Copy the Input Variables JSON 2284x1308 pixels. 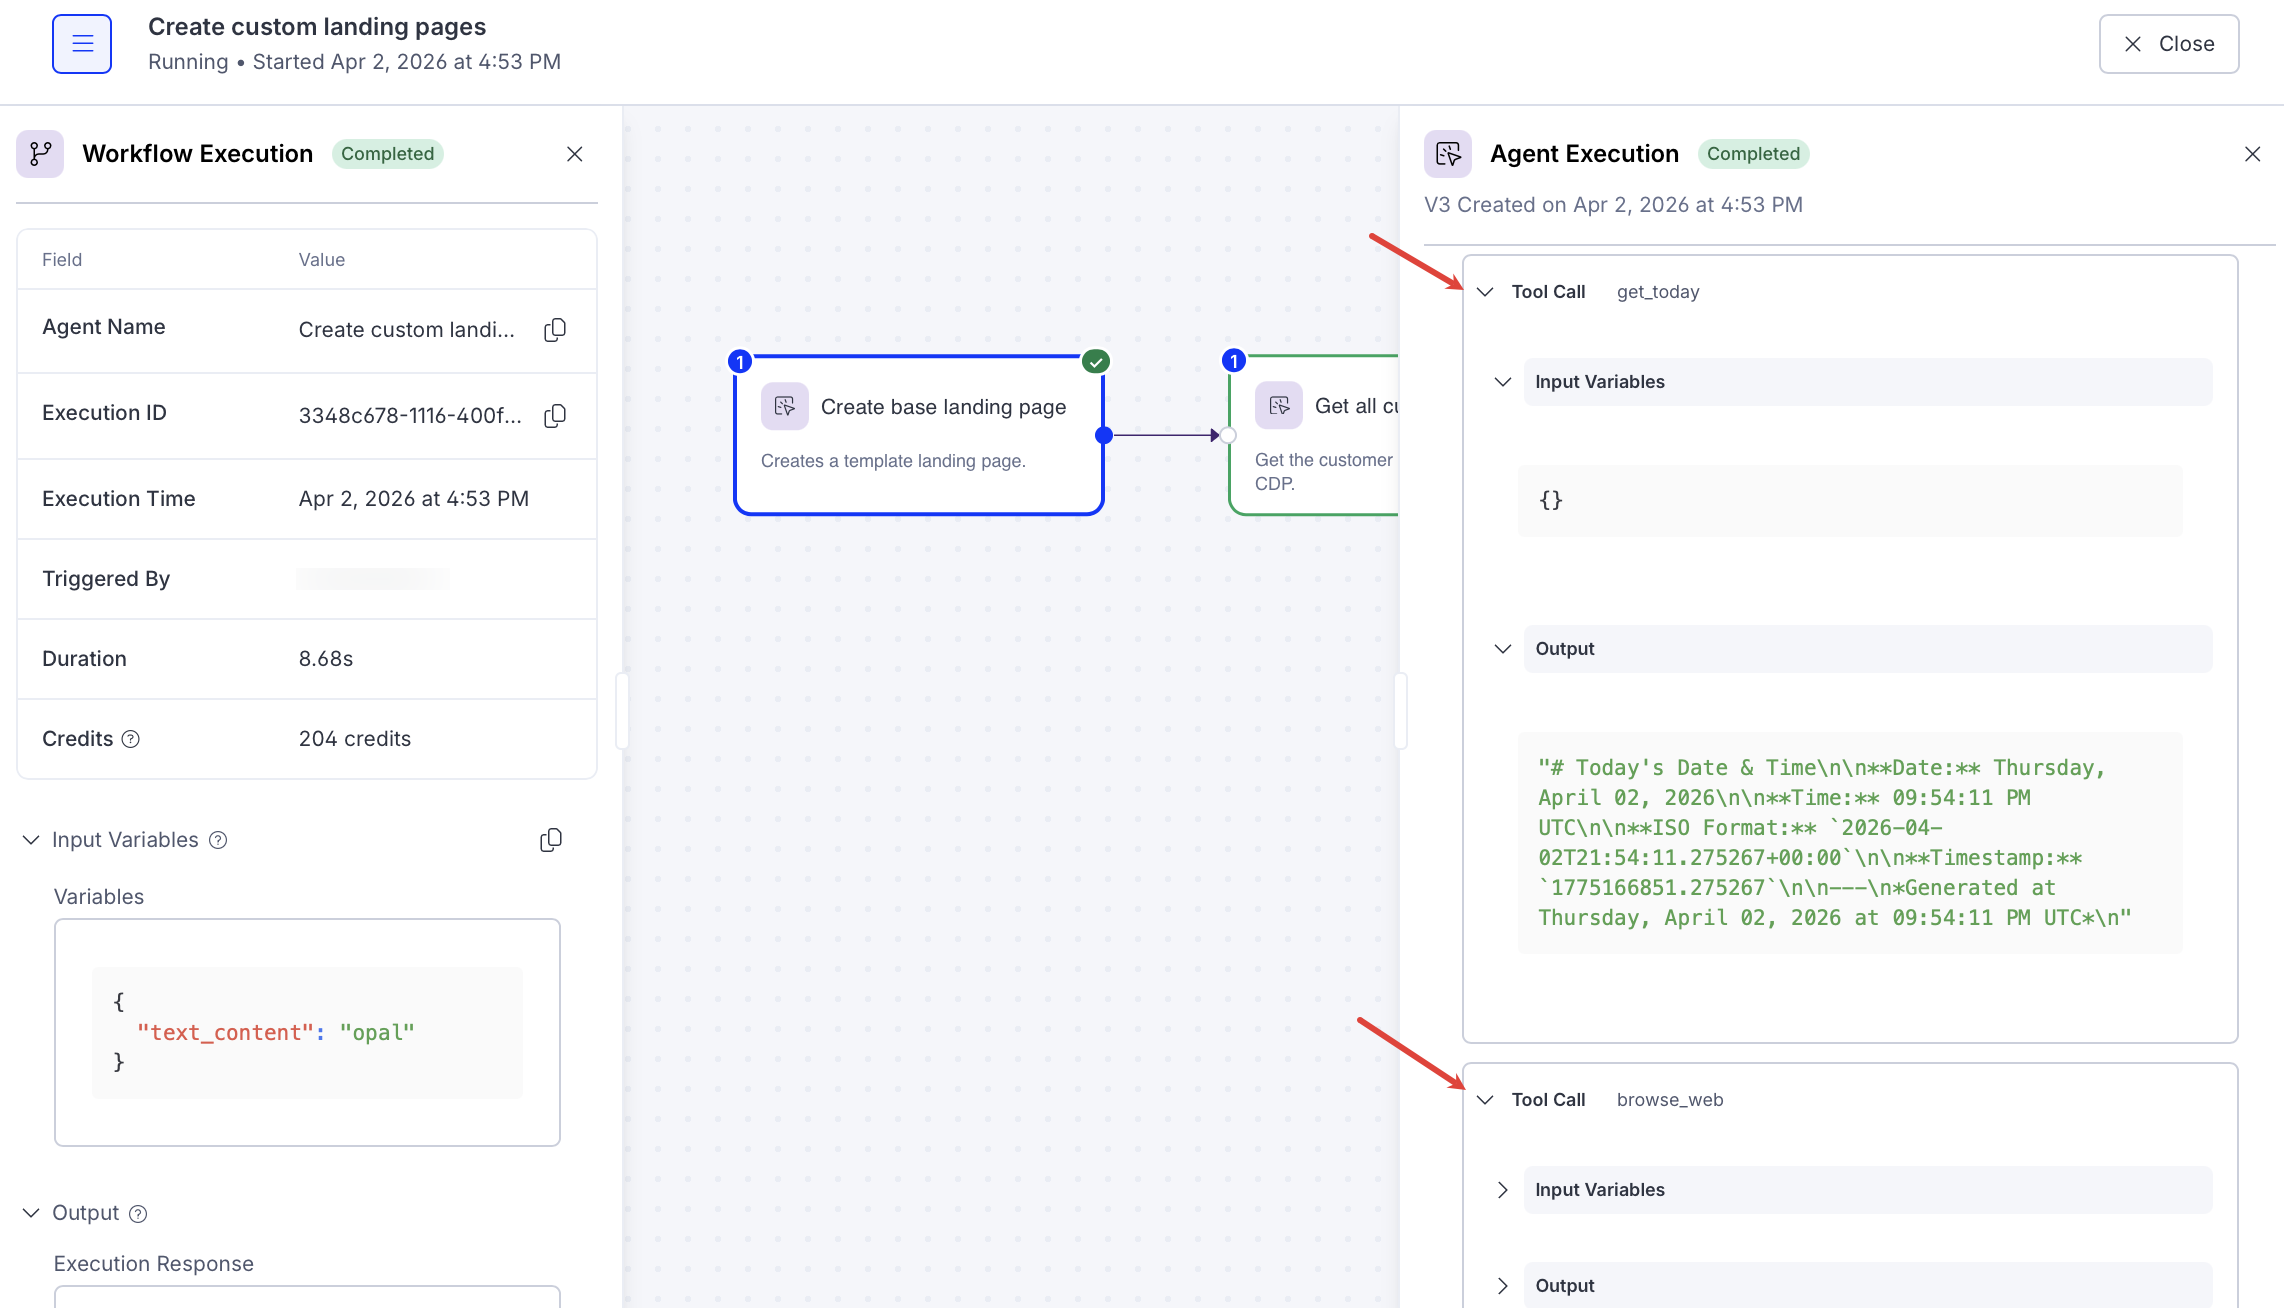(x=550, y=839)
